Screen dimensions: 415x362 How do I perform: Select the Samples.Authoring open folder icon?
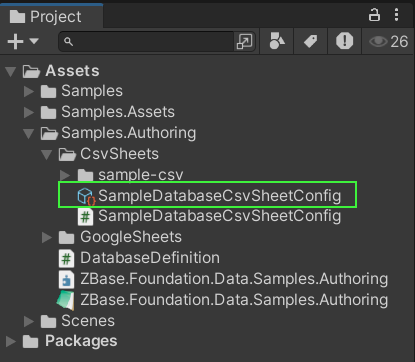[x=49, y=134]
